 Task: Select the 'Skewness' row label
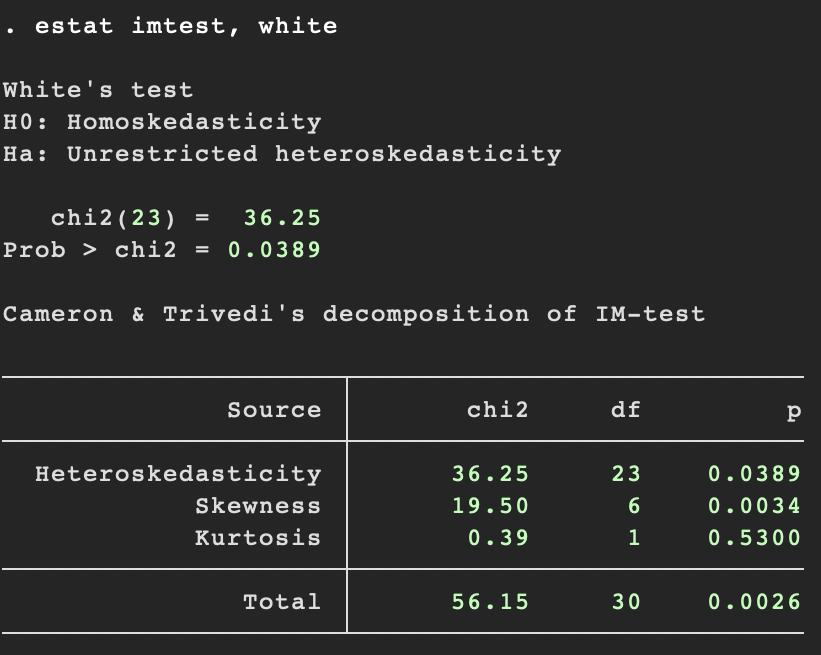click(257, 505)
